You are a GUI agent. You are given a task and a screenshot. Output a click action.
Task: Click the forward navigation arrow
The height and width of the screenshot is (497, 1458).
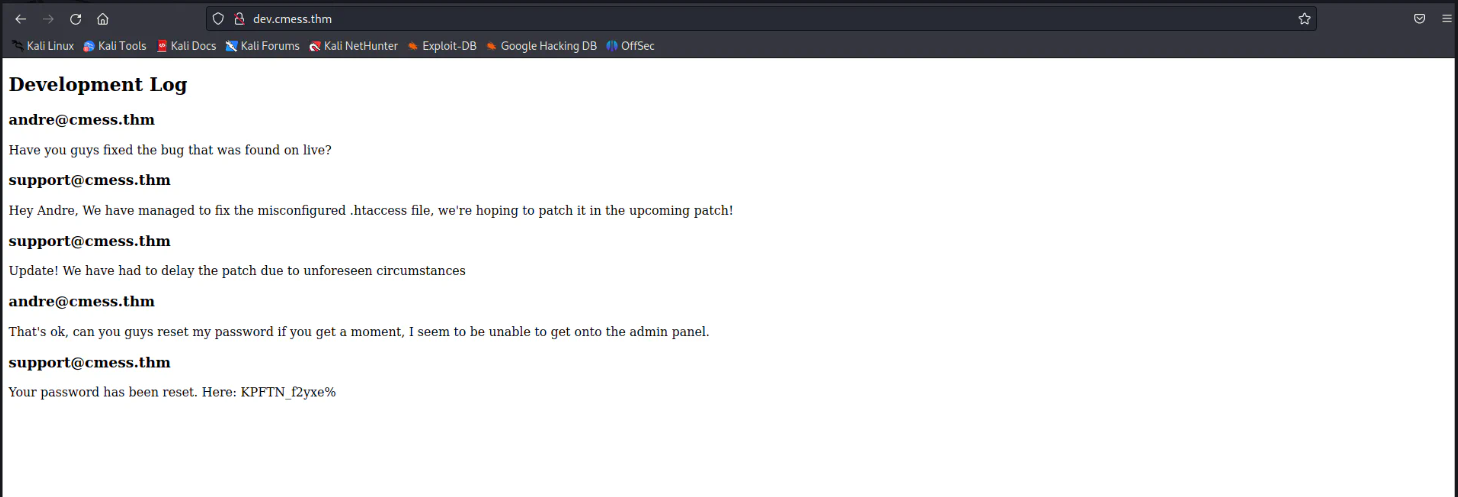48,19
